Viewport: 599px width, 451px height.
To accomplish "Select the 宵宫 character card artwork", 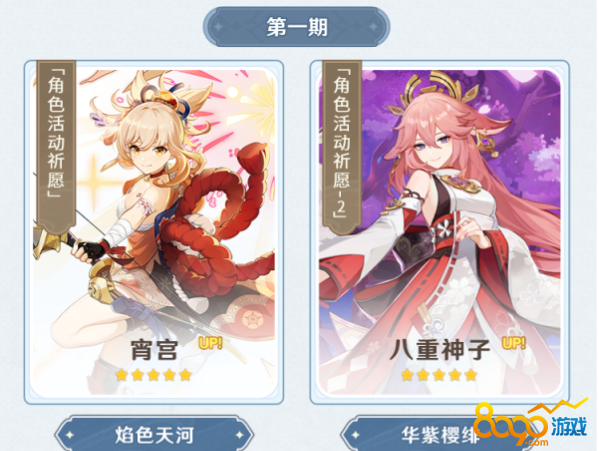I will [154, 232].
